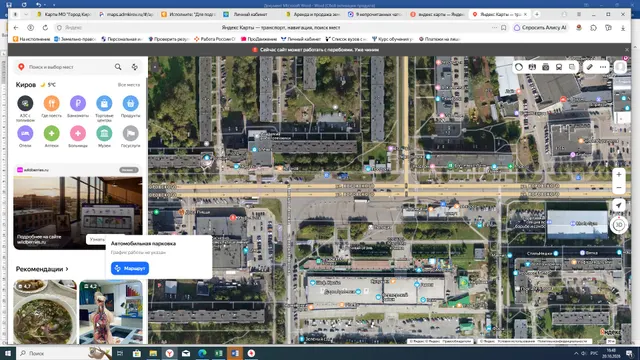Open the three-dots more menu on map
640x360 pixels.
[603, 67]
